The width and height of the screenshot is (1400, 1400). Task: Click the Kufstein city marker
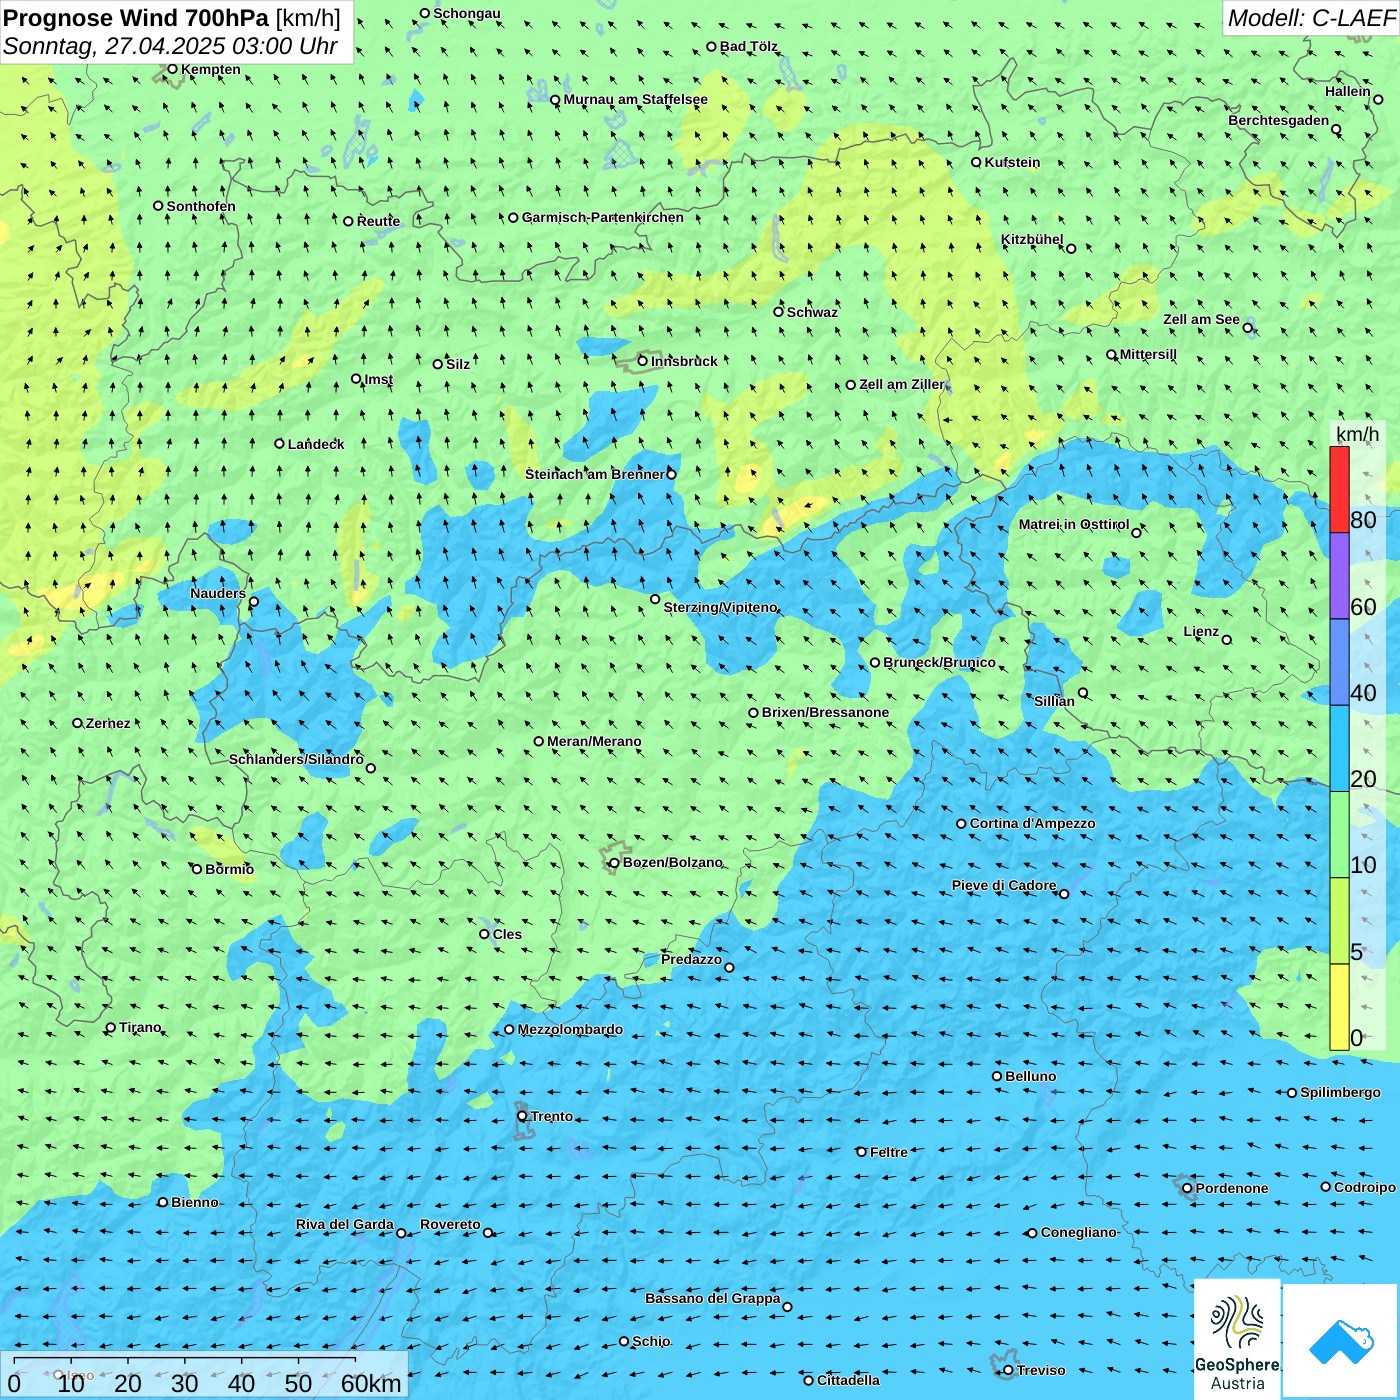[x=976, y=162]
